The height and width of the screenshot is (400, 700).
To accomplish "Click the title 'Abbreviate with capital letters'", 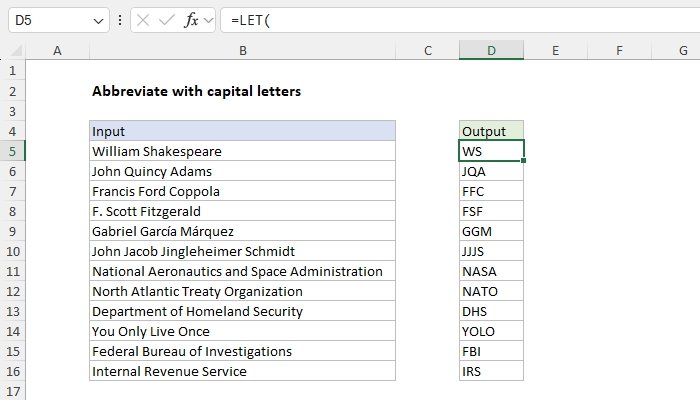I will point(196,92).
